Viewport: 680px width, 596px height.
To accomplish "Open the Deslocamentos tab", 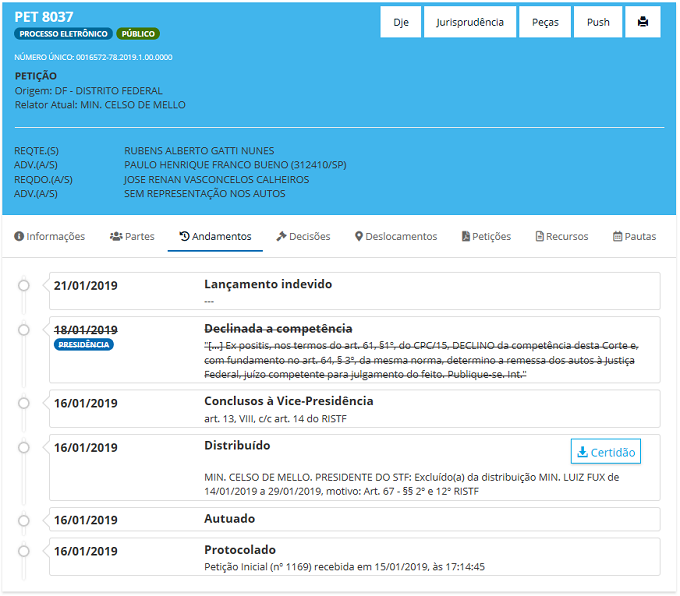I will coord(396,236).
